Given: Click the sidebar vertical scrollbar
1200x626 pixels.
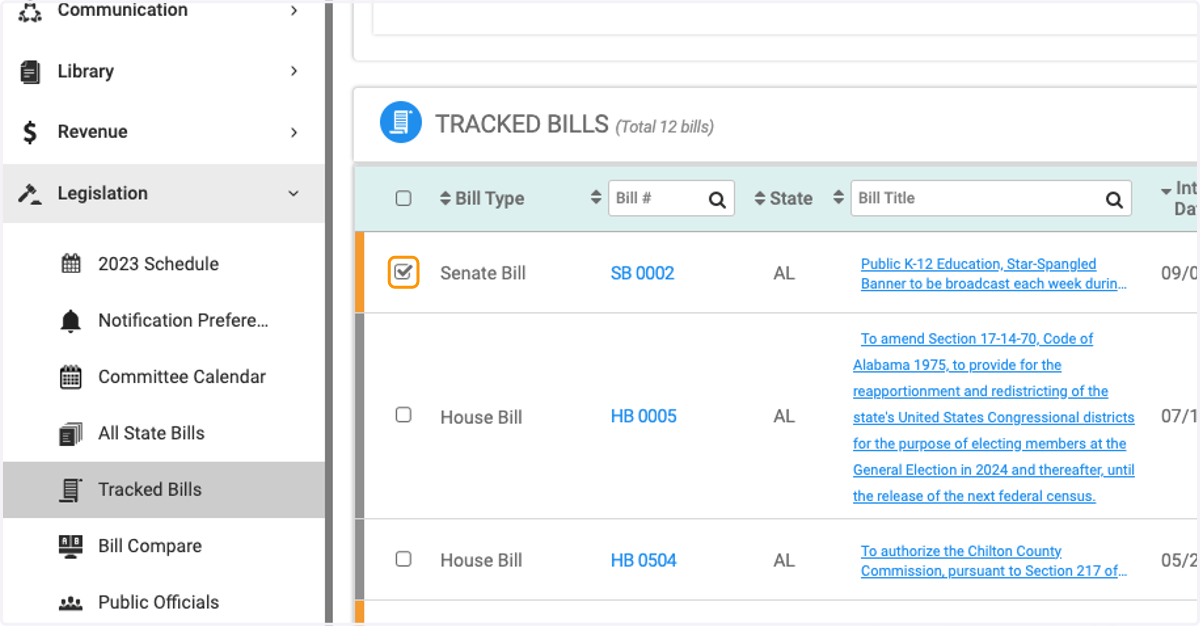Looking at the screenshot, I should [x=328, y=313].
